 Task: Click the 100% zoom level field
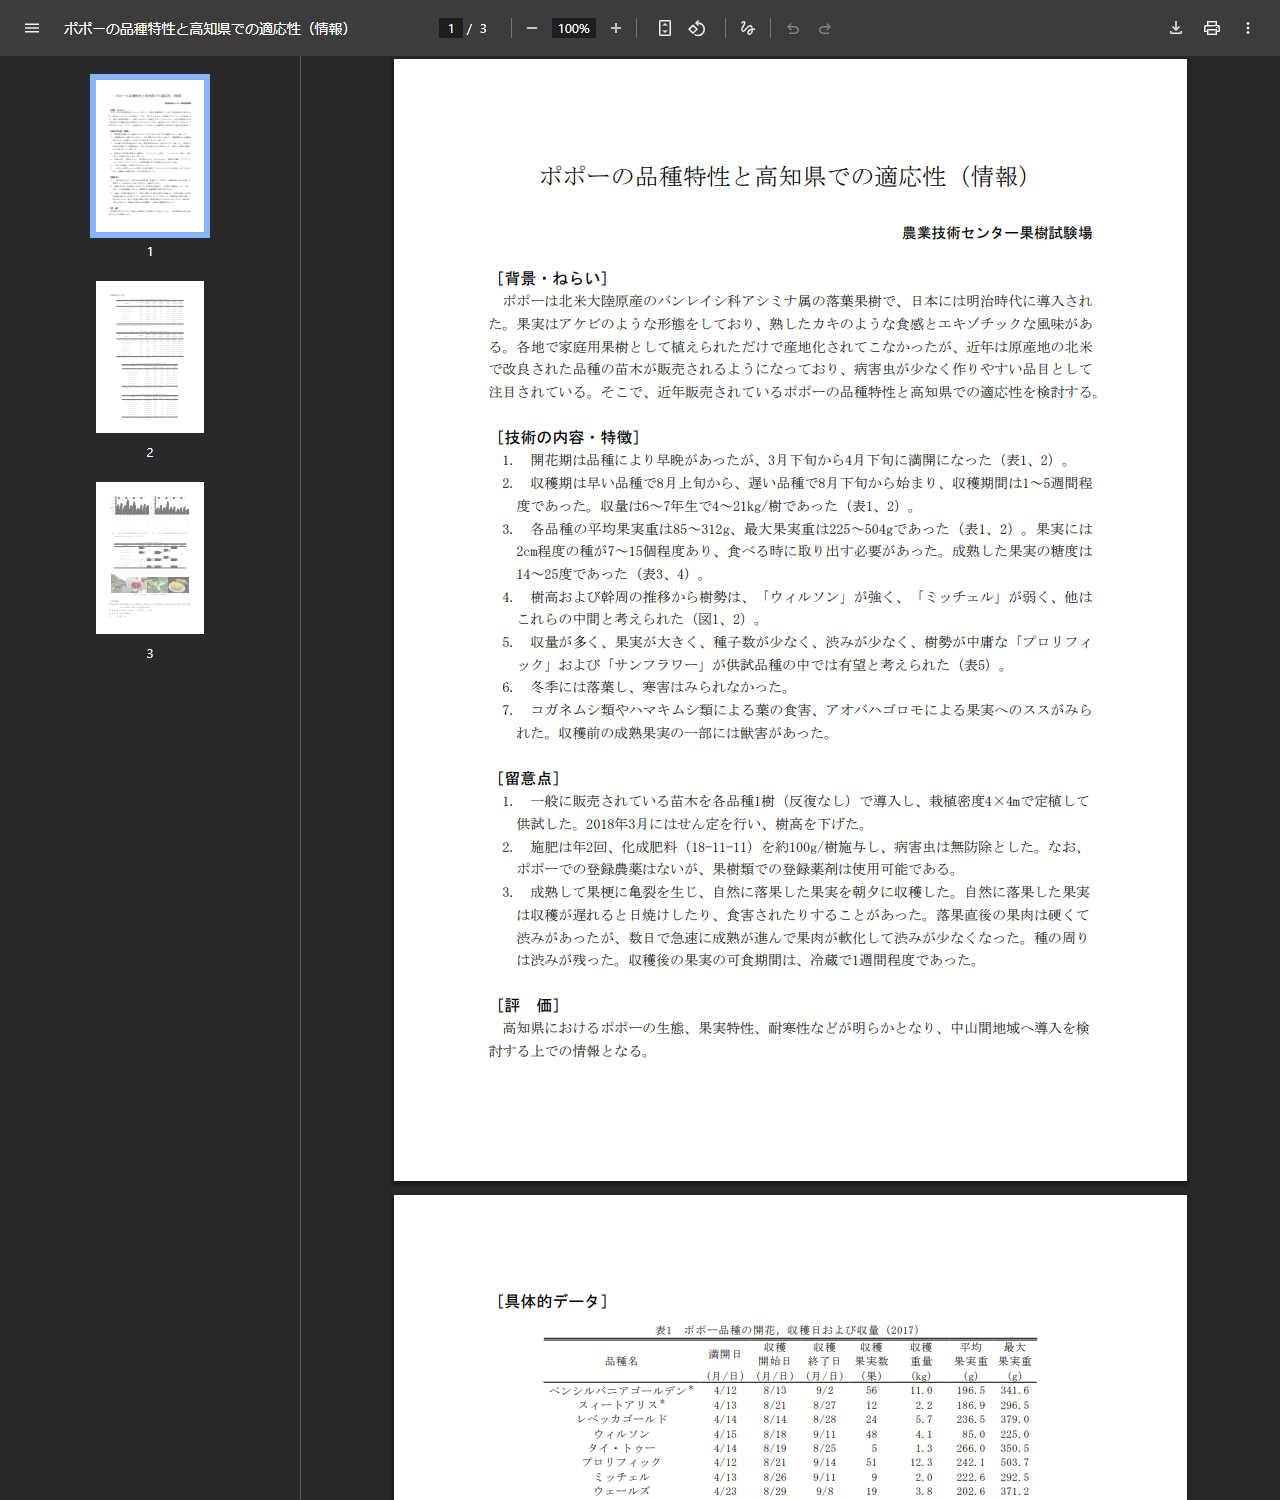pos(574,28)
